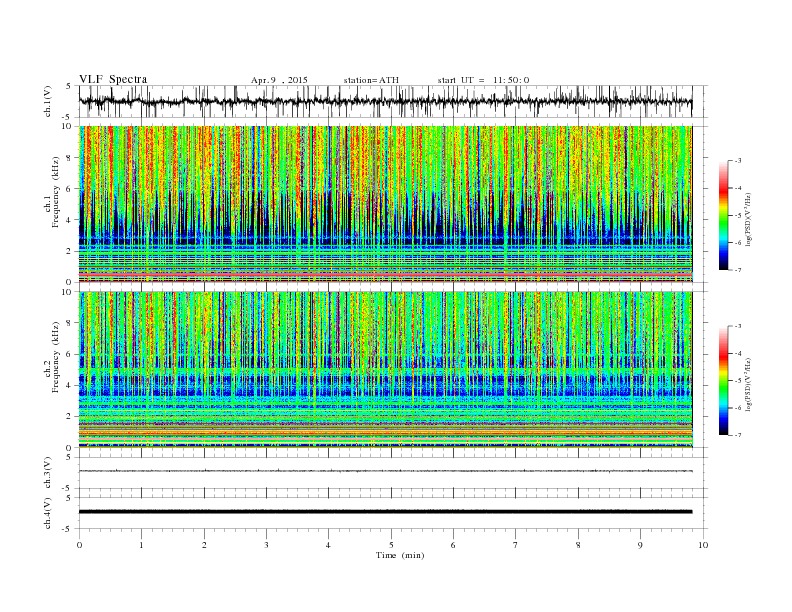Click tick label "3" on Time axis
The image size is (792, 612).
click(x=266, y=545)
